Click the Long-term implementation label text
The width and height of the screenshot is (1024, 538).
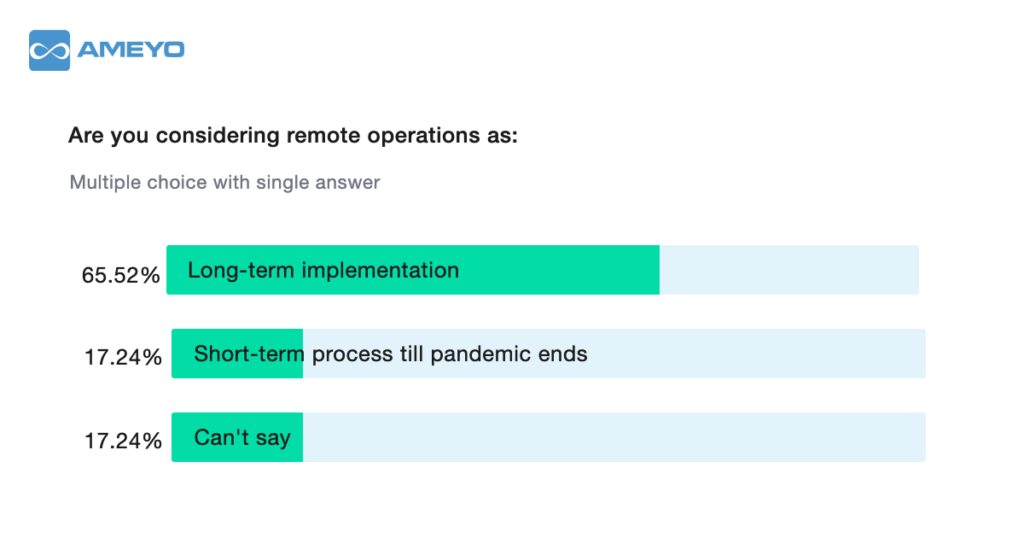(323, 270)
